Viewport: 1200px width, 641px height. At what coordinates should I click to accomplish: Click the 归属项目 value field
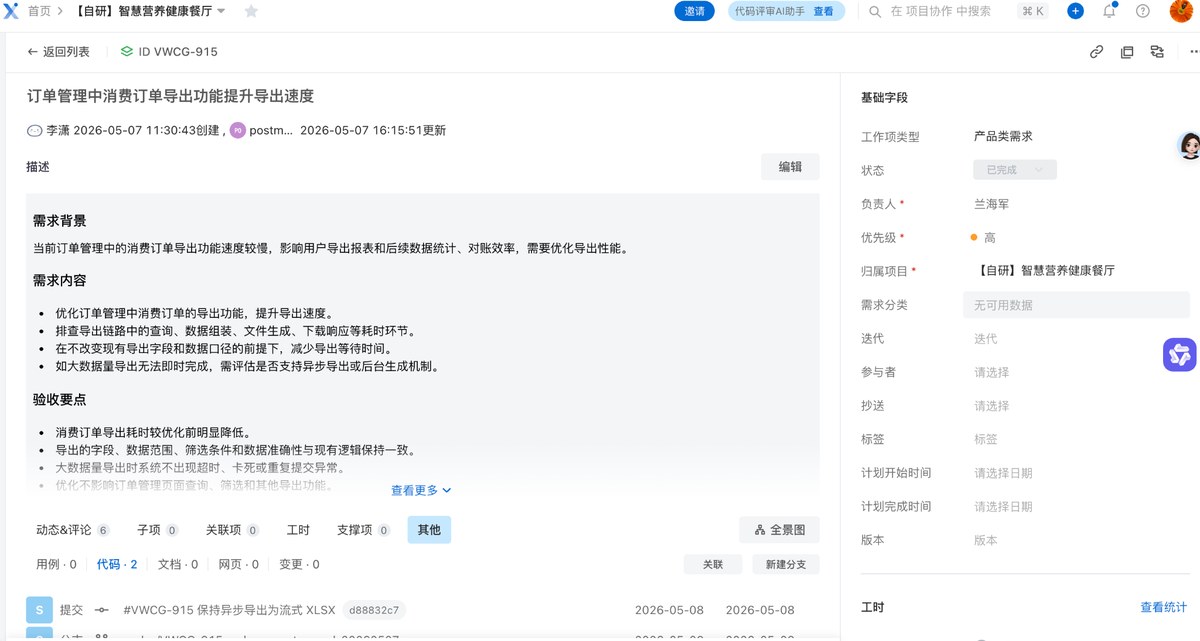[x=1044, y=271]
